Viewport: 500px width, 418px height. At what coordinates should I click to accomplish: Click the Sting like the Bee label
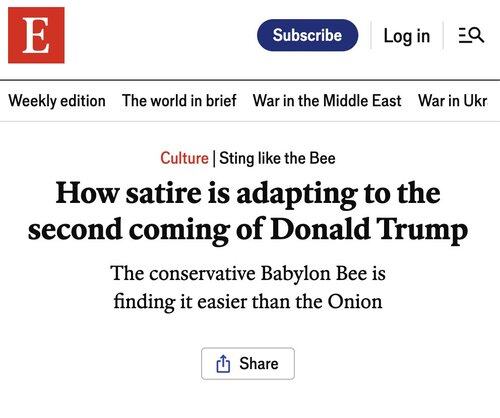point(277,158)
